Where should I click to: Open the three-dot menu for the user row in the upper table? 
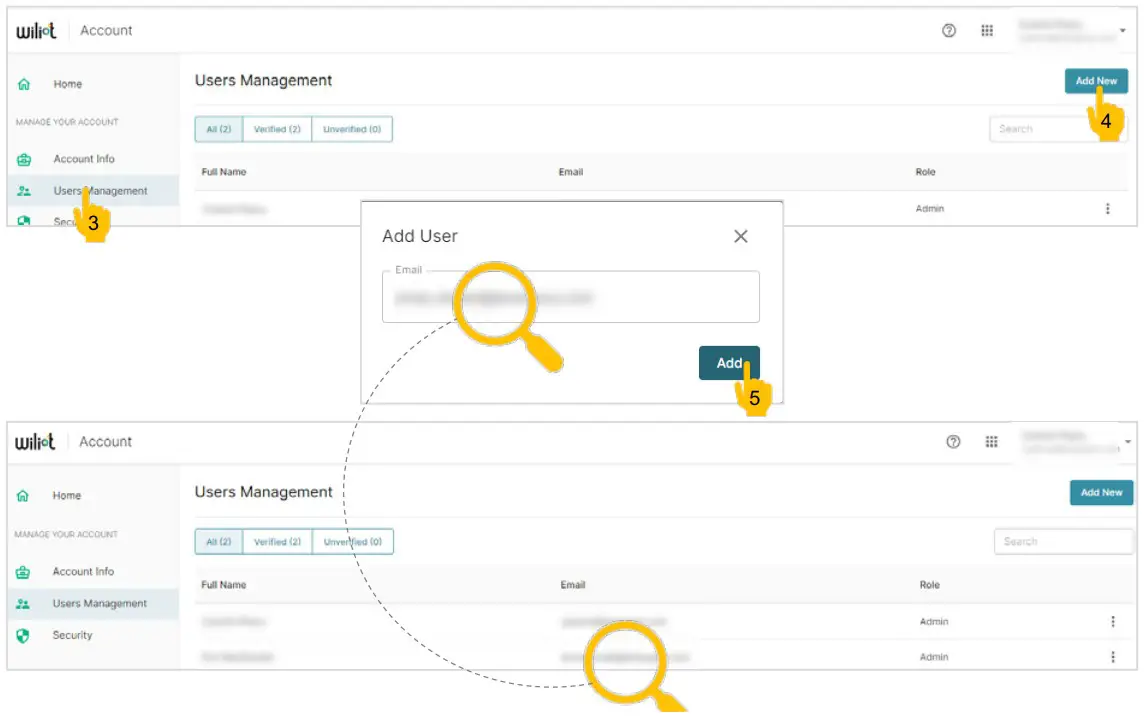(1107, 209)
